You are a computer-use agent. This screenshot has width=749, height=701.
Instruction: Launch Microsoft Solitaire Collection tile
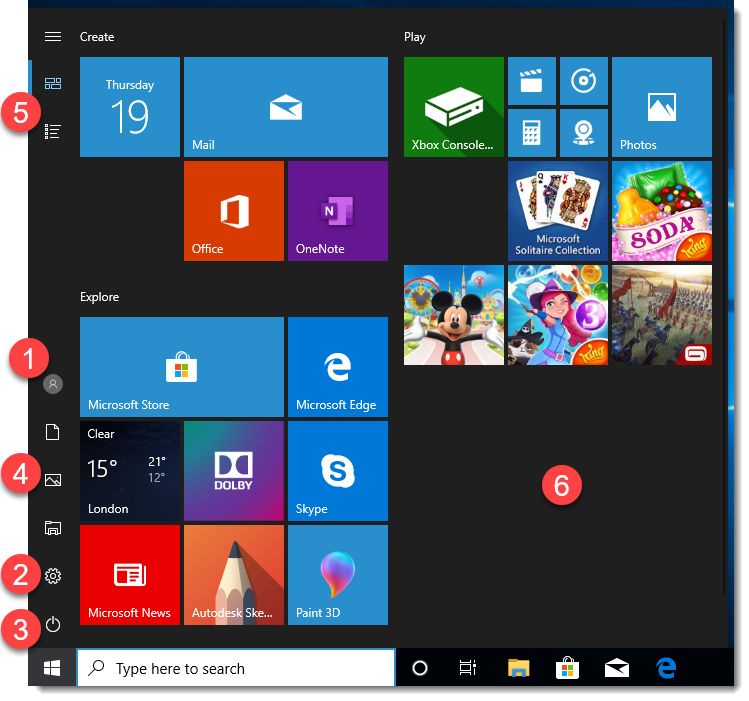point(558,211)
